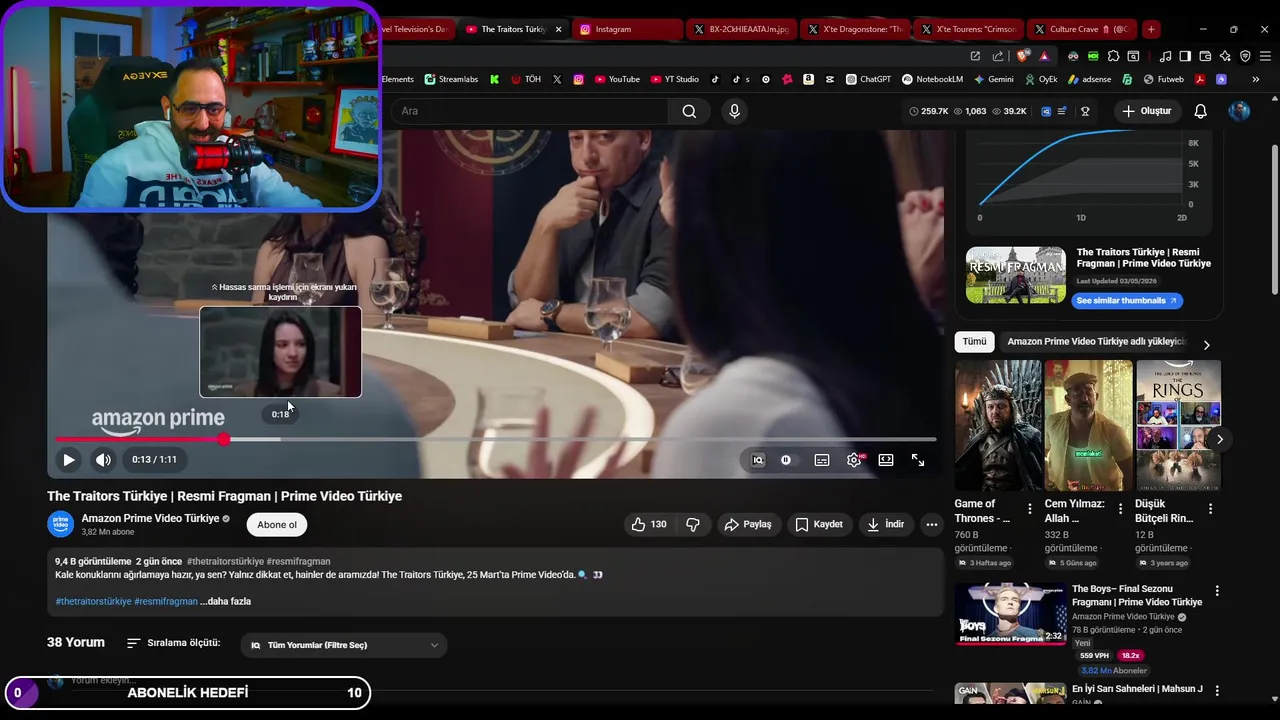
Task: Open Sıralama ölçütü sort menu
Action: tap(173, 643)
